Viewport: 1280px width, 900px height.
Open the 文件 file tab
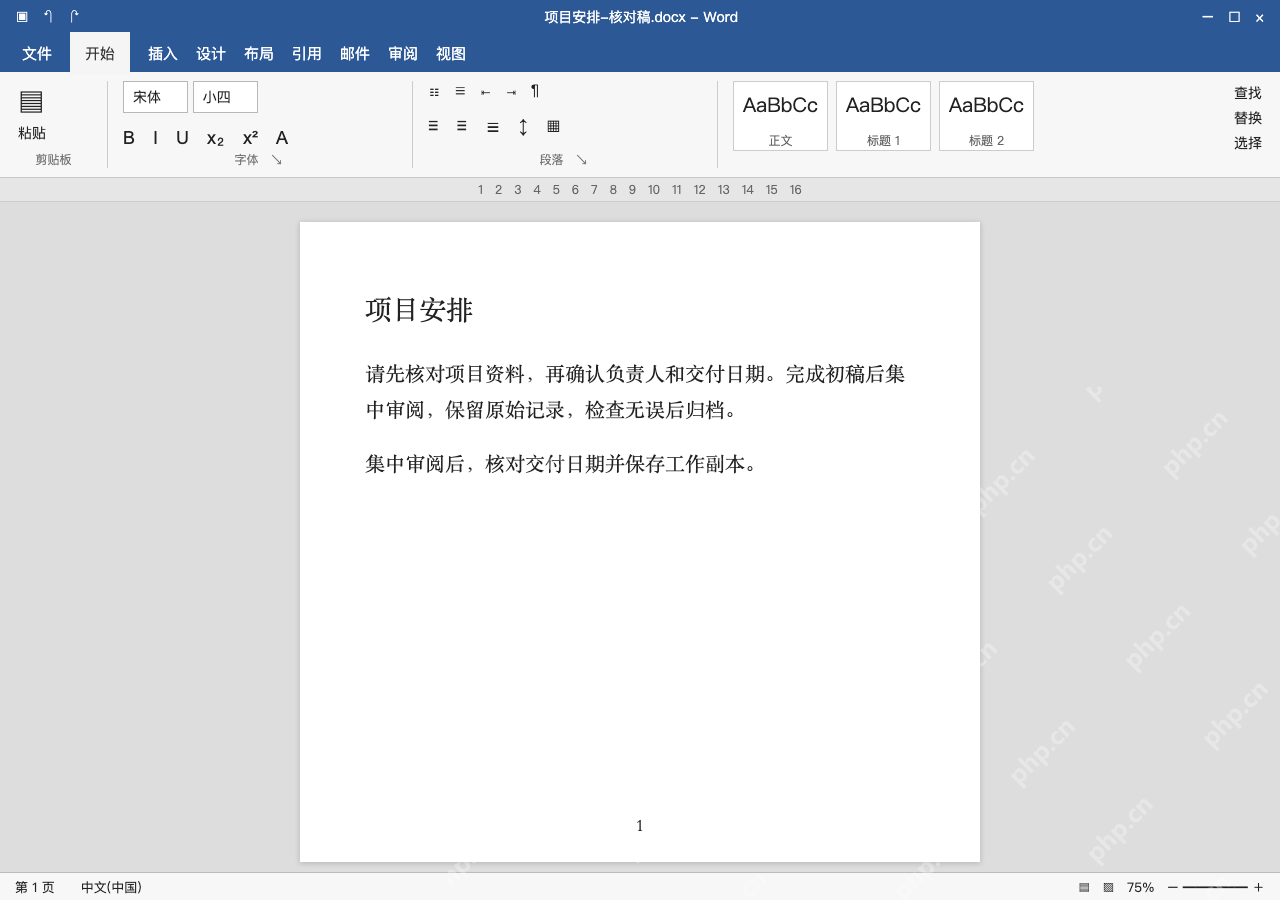tap(37, 54)
